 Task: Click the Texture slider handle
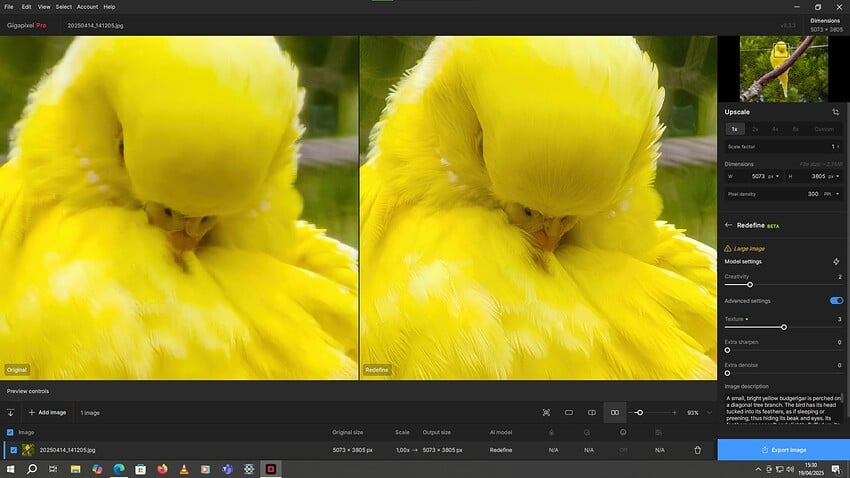(x=784, y=327)
